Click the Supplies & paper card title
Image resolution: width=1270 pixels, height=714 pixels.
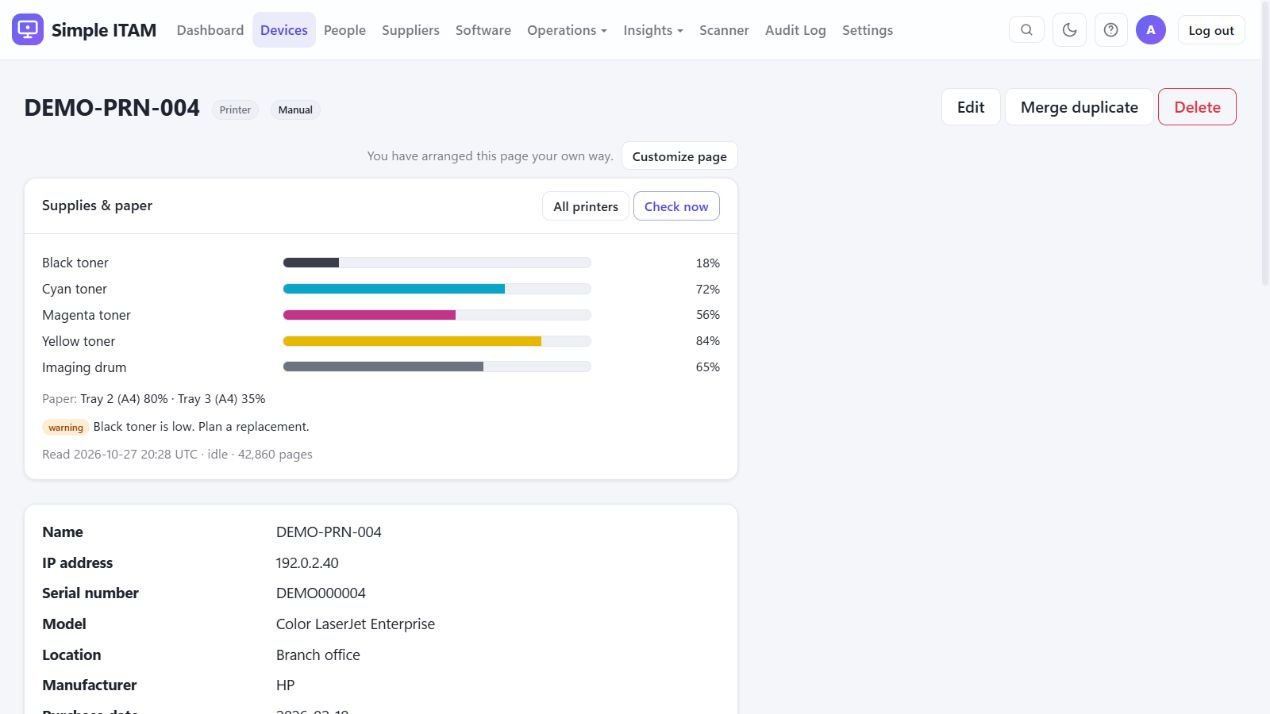[x=97, y=205]
